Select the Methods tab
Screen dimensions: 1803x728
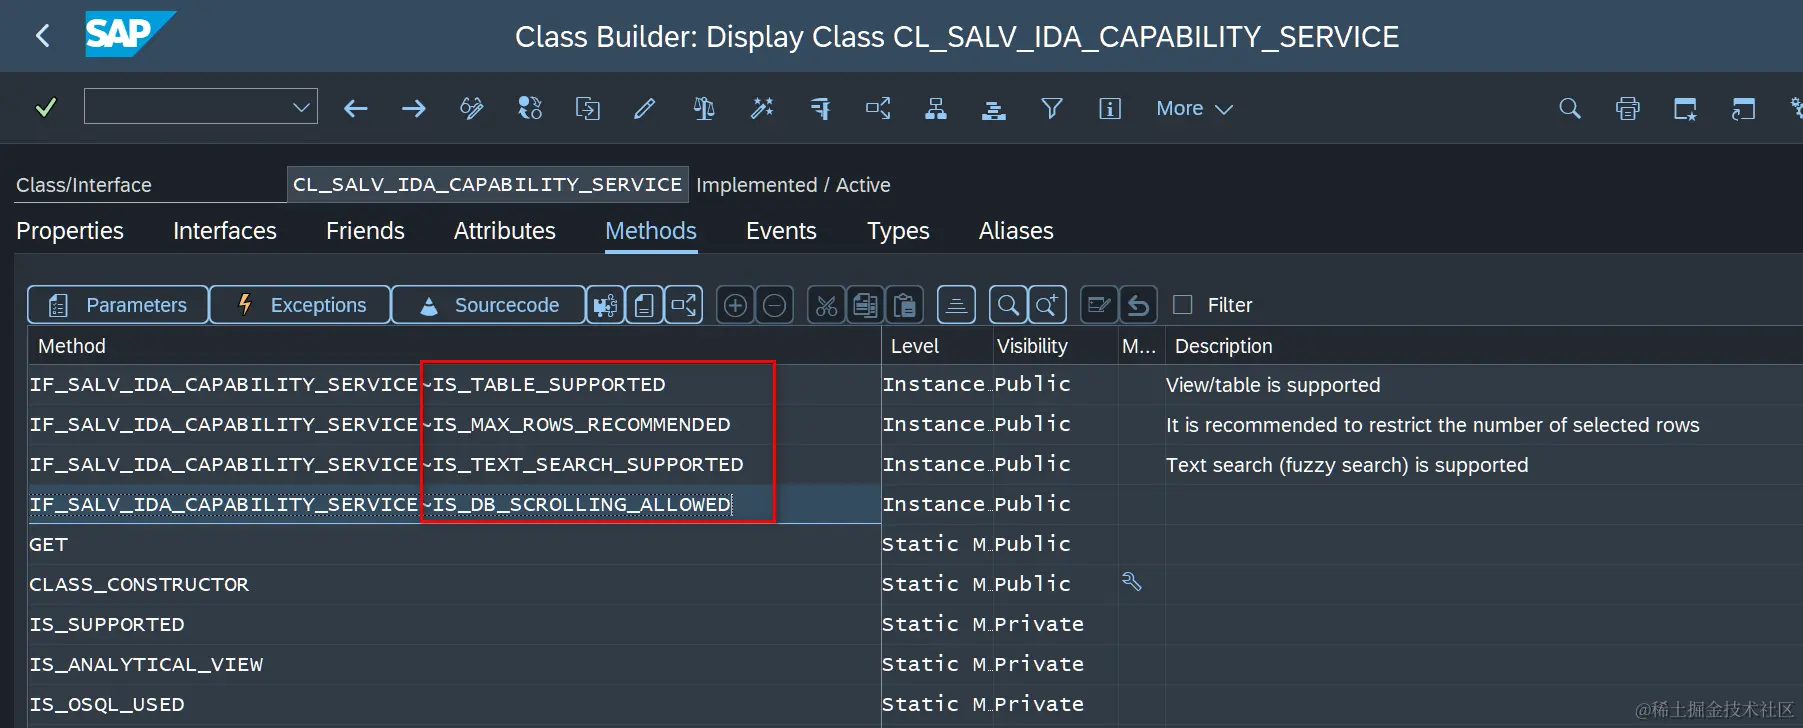[651, 231]
